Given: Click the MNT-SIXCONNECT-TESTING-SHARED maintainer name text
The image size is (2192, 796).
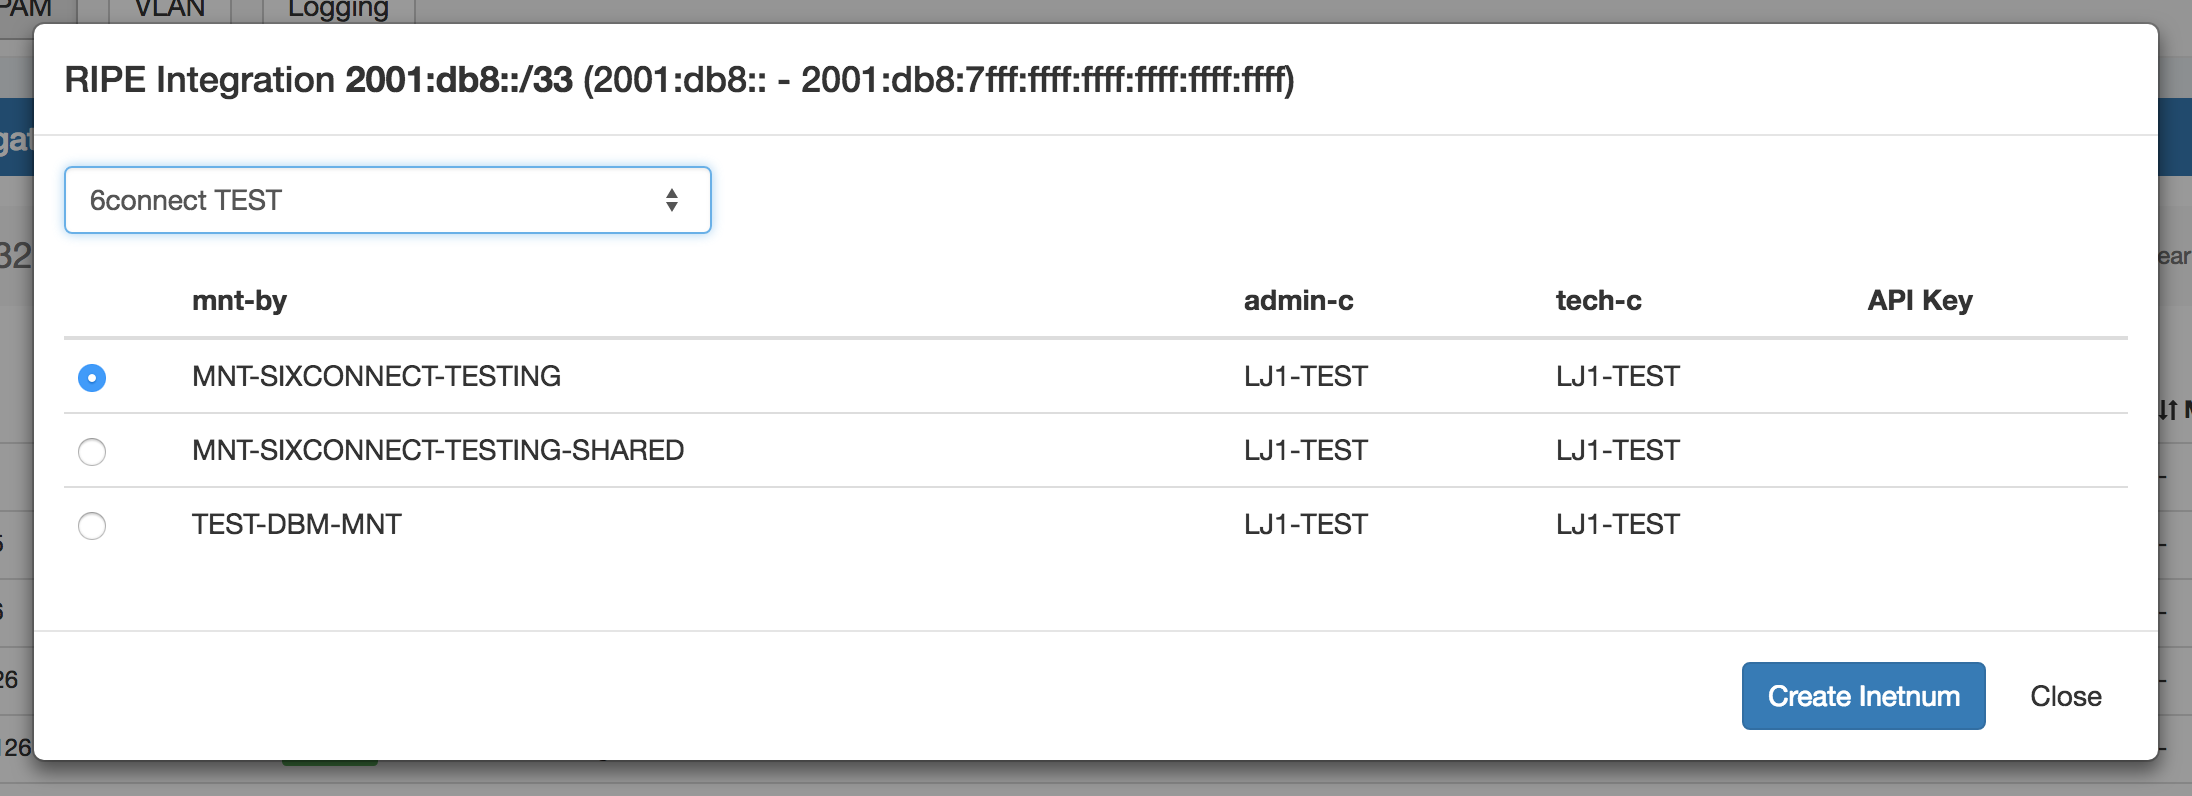Looking at the screenshot, I should coord(438,450).
